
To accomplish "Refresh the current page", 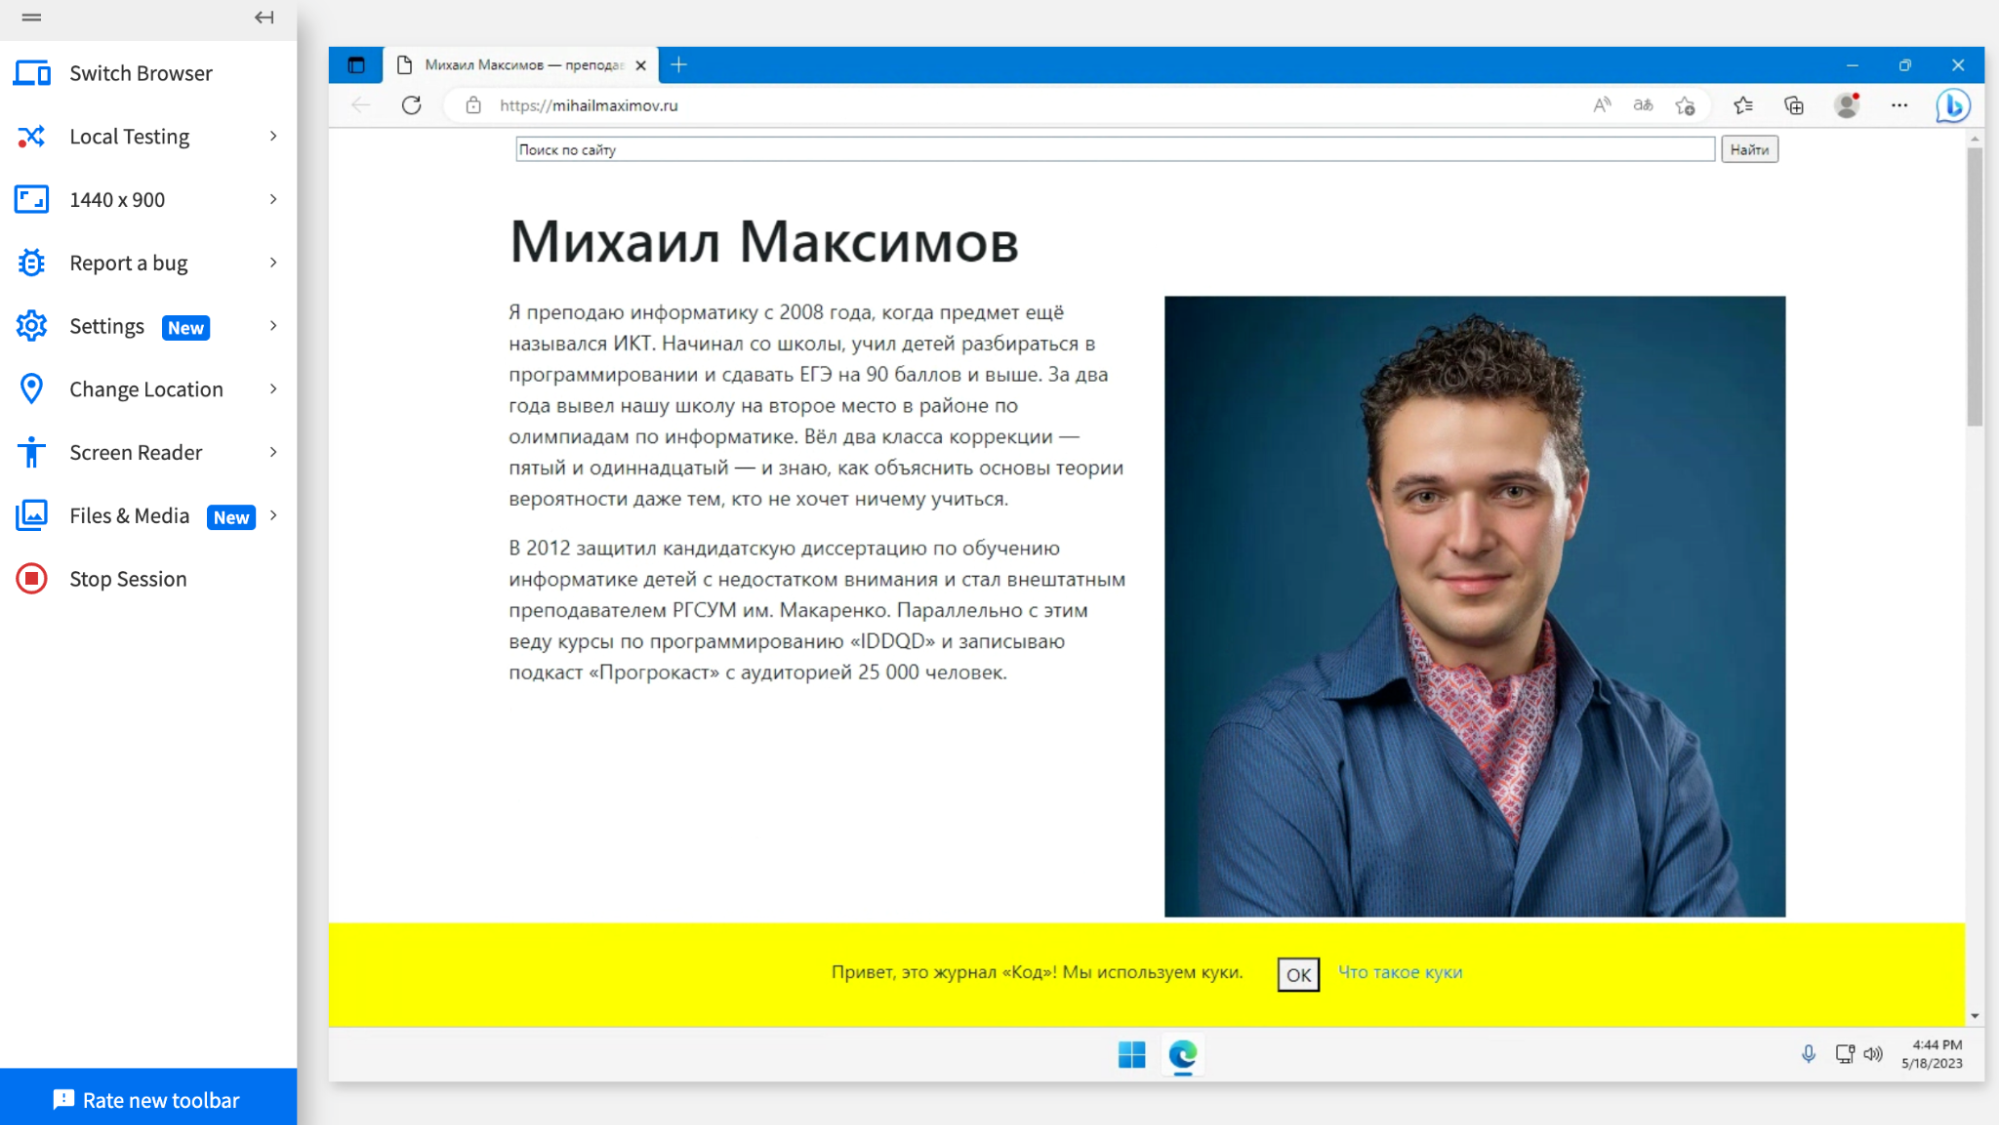I will (x=411, y=105).
